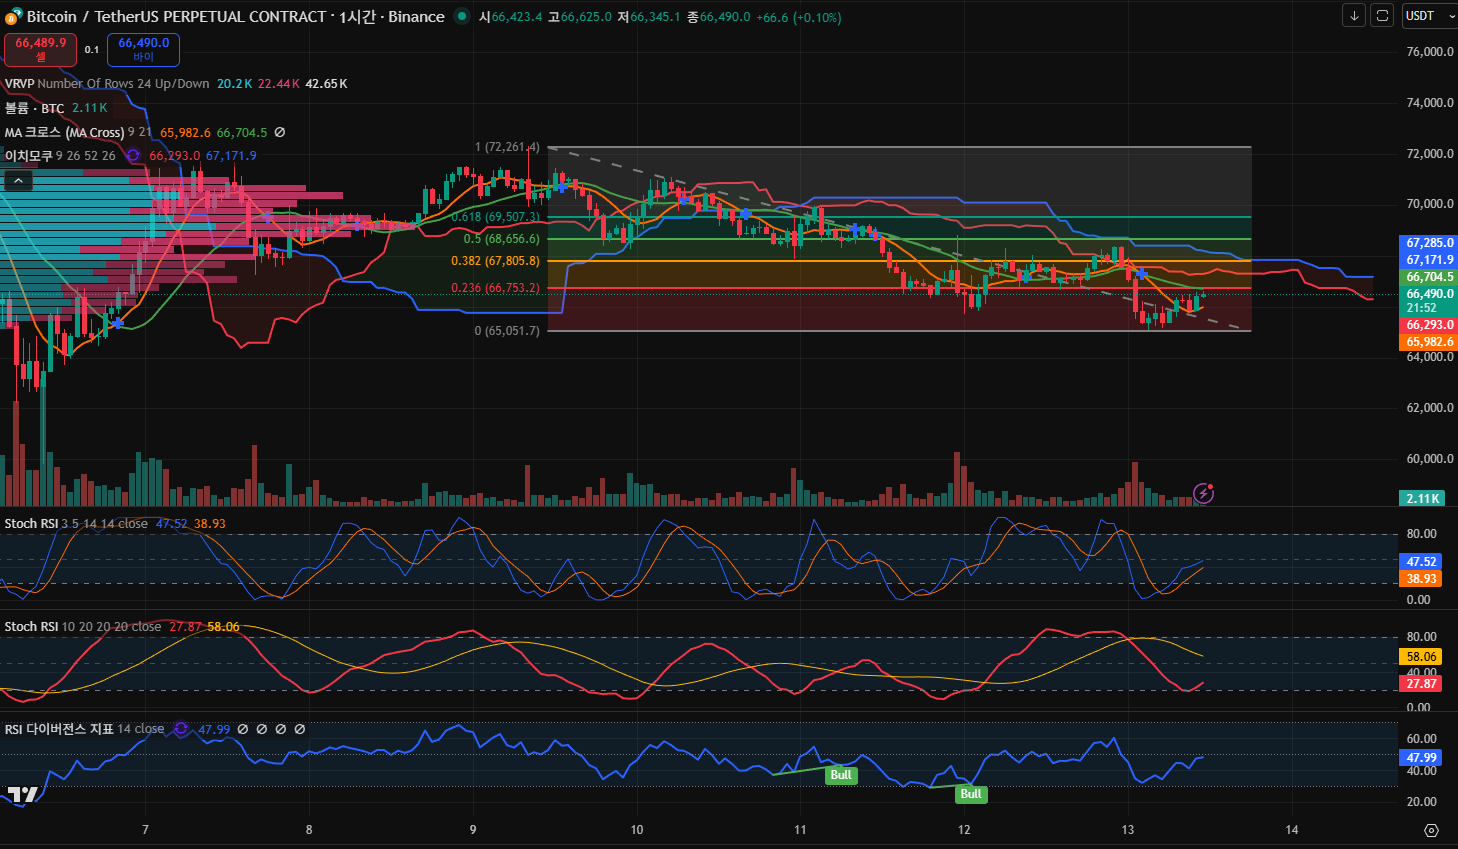The width and height of the screenshot is (1458, 849).
Task: Click the Bull label near date 12 on RSI
Action: 971,794
